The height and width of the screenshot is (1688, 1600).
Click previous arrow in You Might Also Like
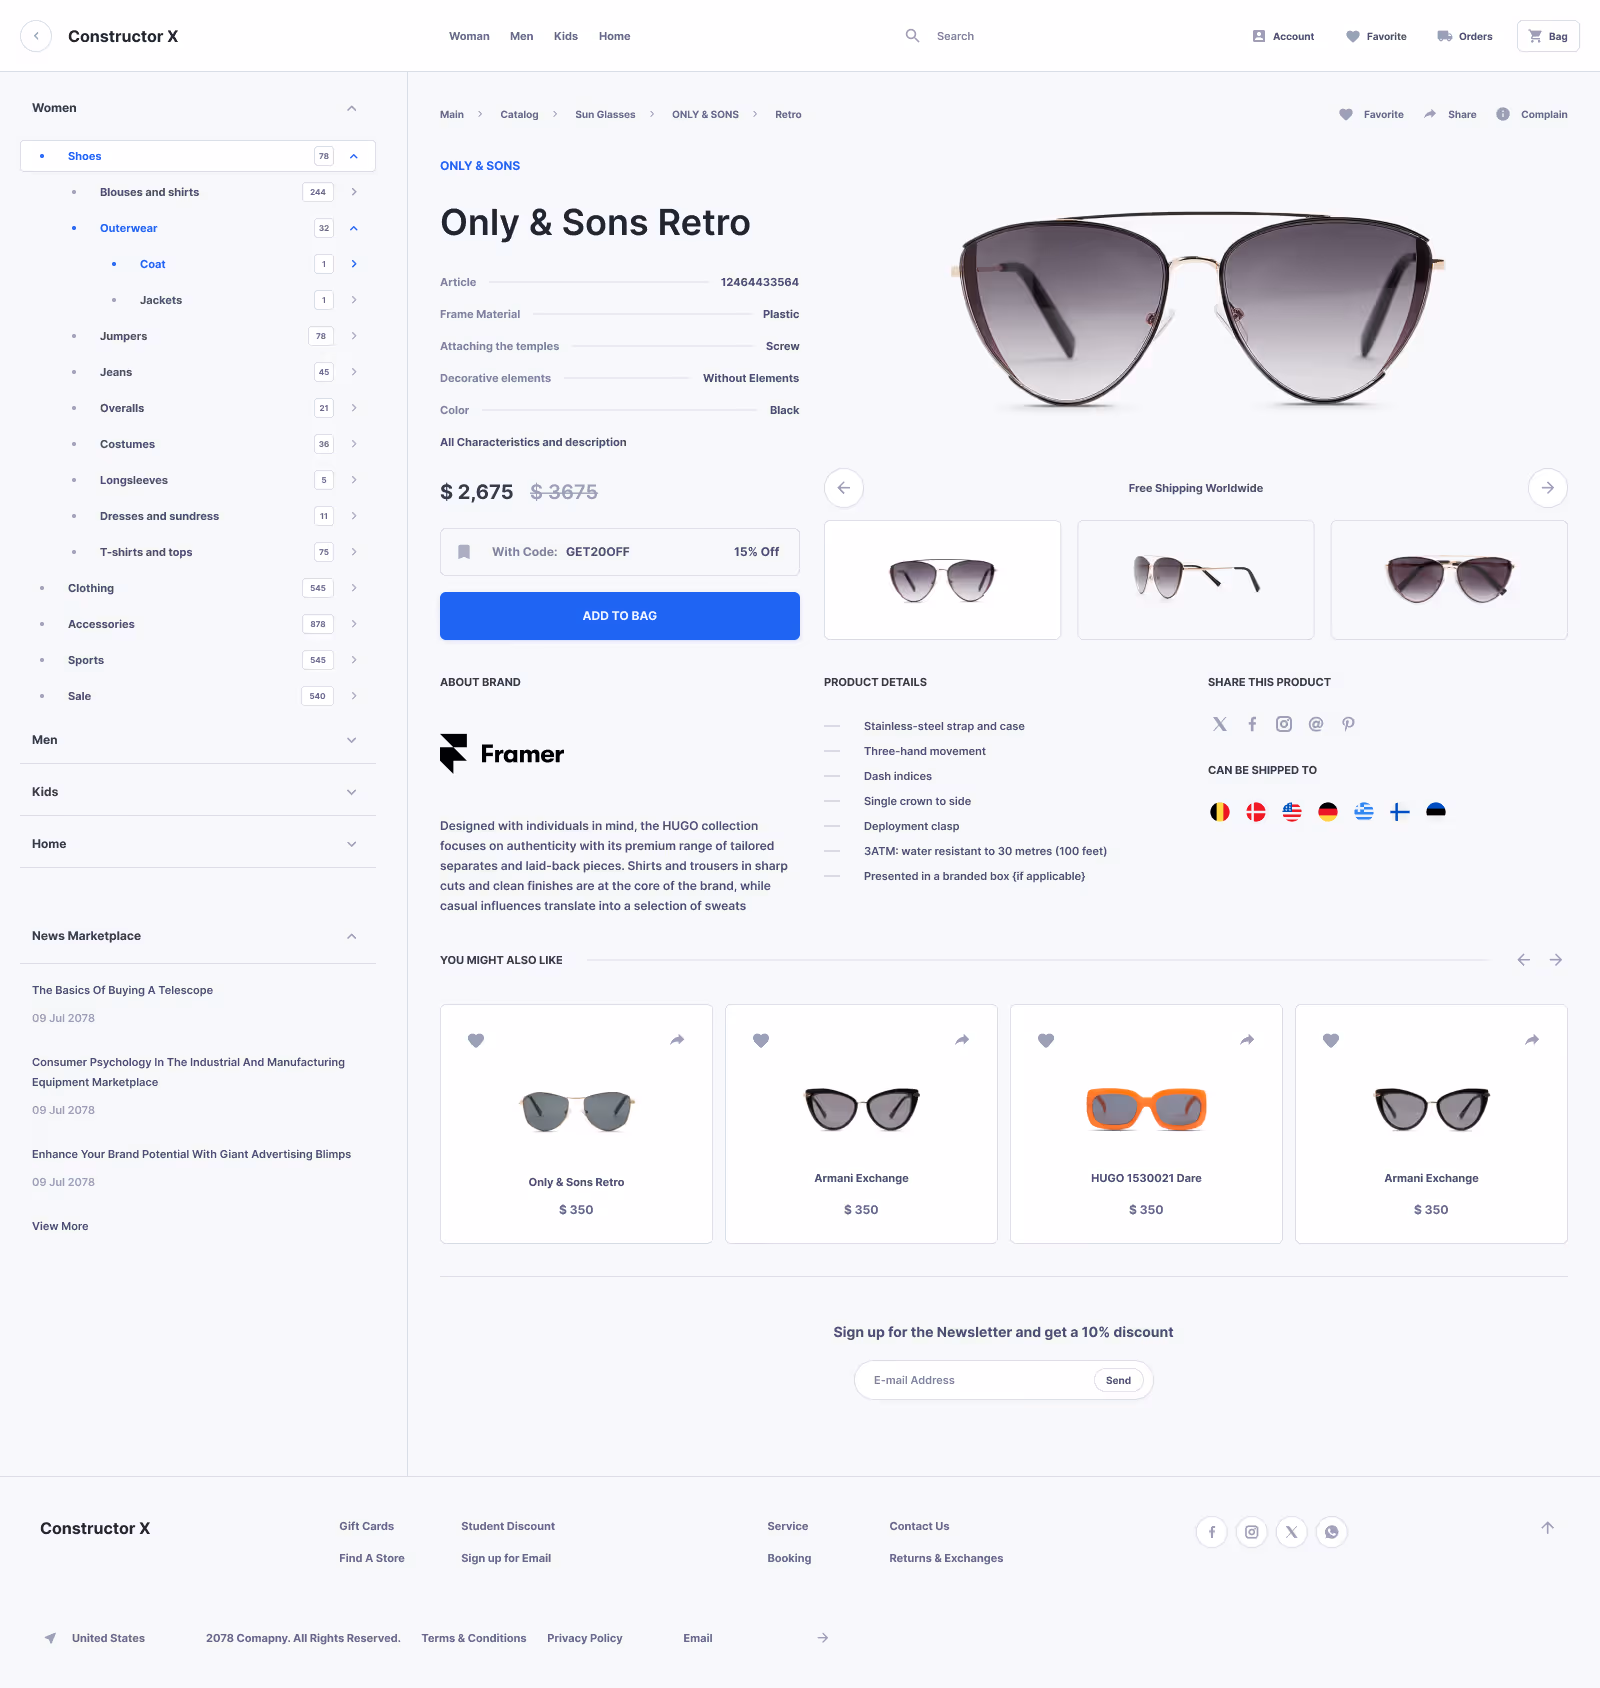click(x=1524, y=960)
